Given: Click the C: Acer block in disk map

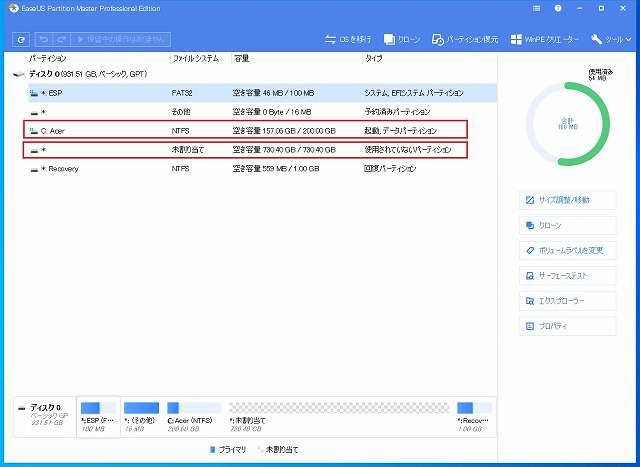Looking at the screenshot, I should point(193,417).
